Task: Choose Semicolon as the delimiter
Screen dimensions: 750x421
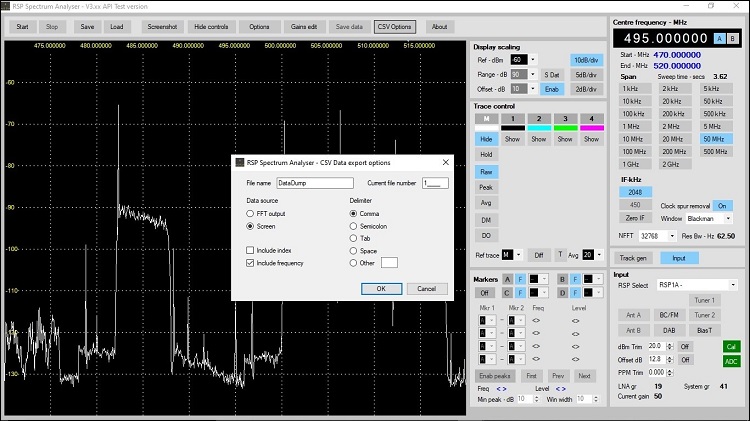Action: [352, 226]
